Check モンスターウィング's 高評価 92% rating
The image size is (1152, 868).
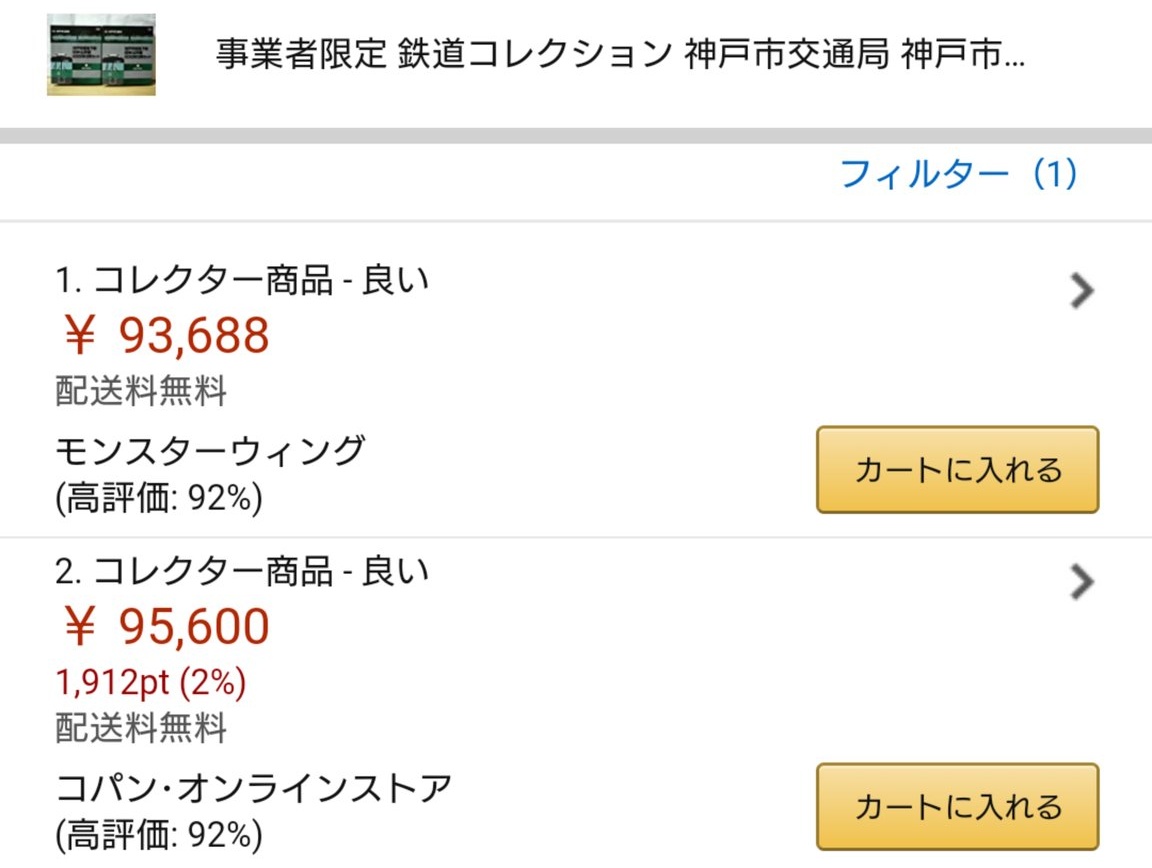(159, 498)
